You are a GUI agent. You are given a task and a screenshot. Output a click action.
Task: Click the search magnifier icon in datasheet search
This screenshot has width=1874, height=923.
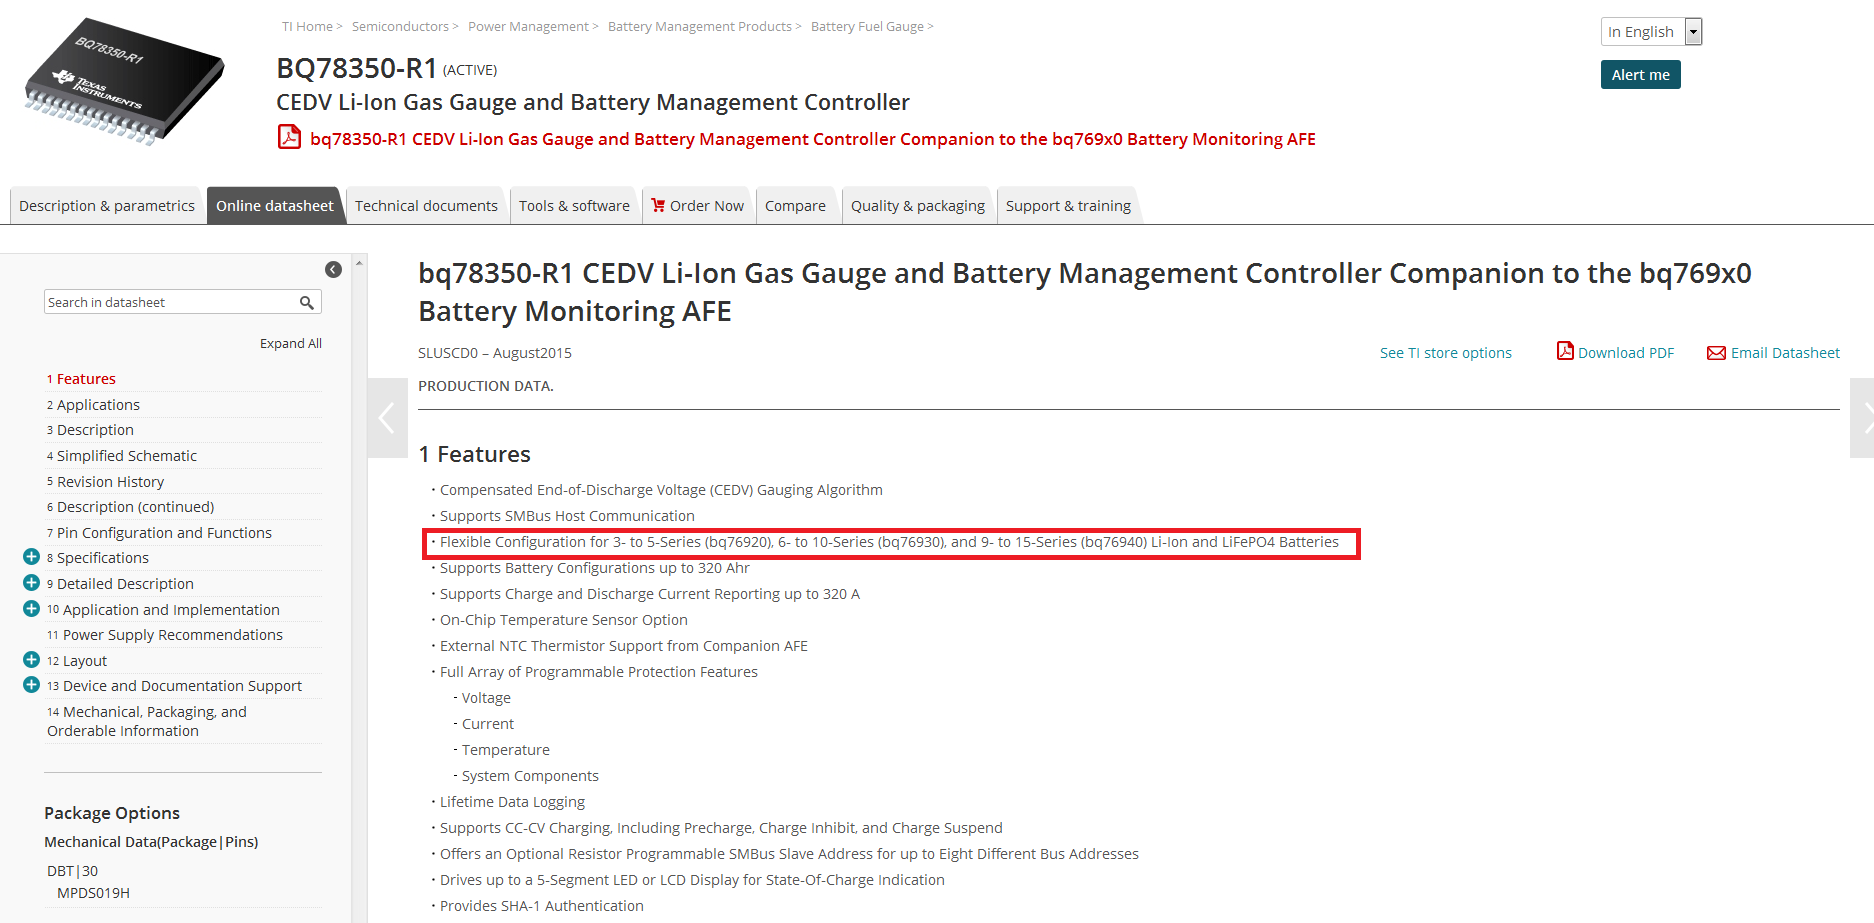(x=307, y=302)
